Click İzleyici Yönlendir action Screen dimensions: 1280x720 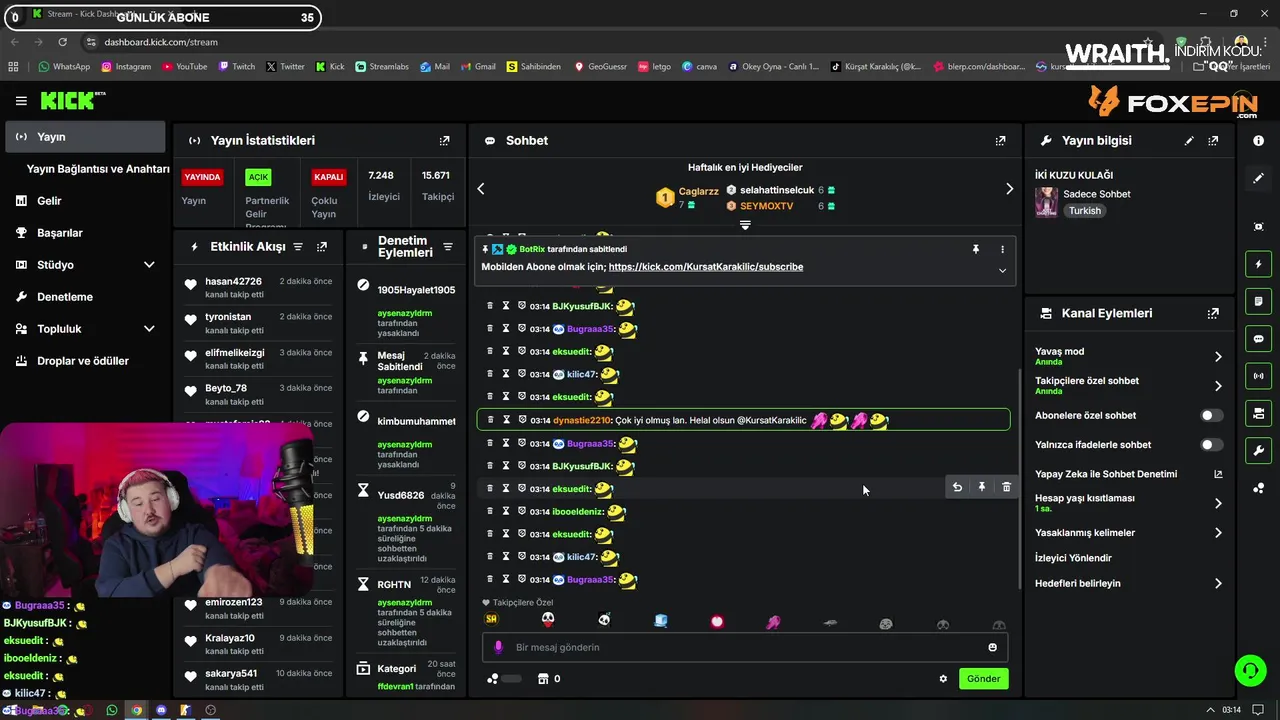pos(1073,558)
